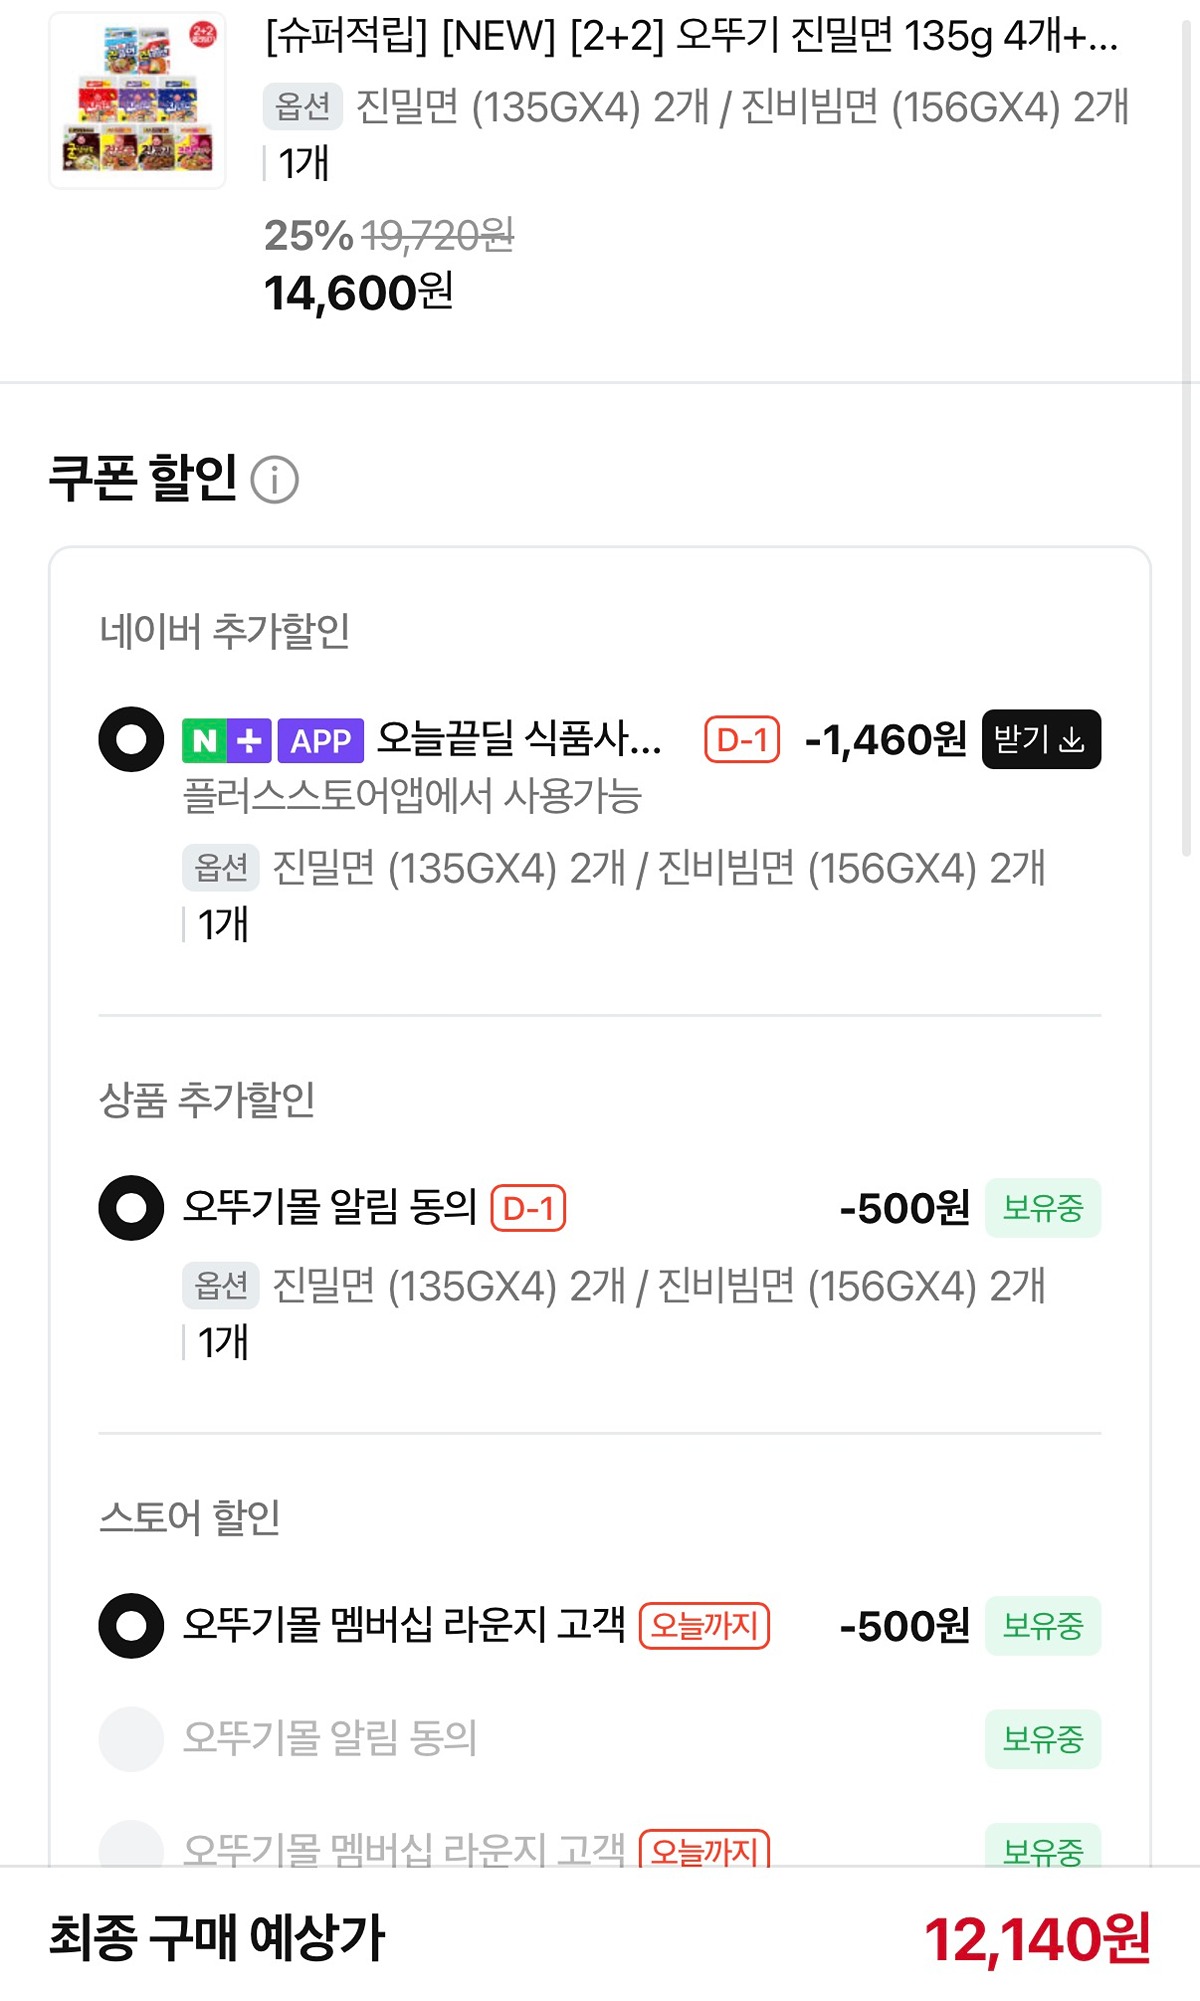The height and width of the screenshot is (2001, 1200).
Task: Click the D-1 badge in 상품 추가할인
Action: tap(528, 1208)
